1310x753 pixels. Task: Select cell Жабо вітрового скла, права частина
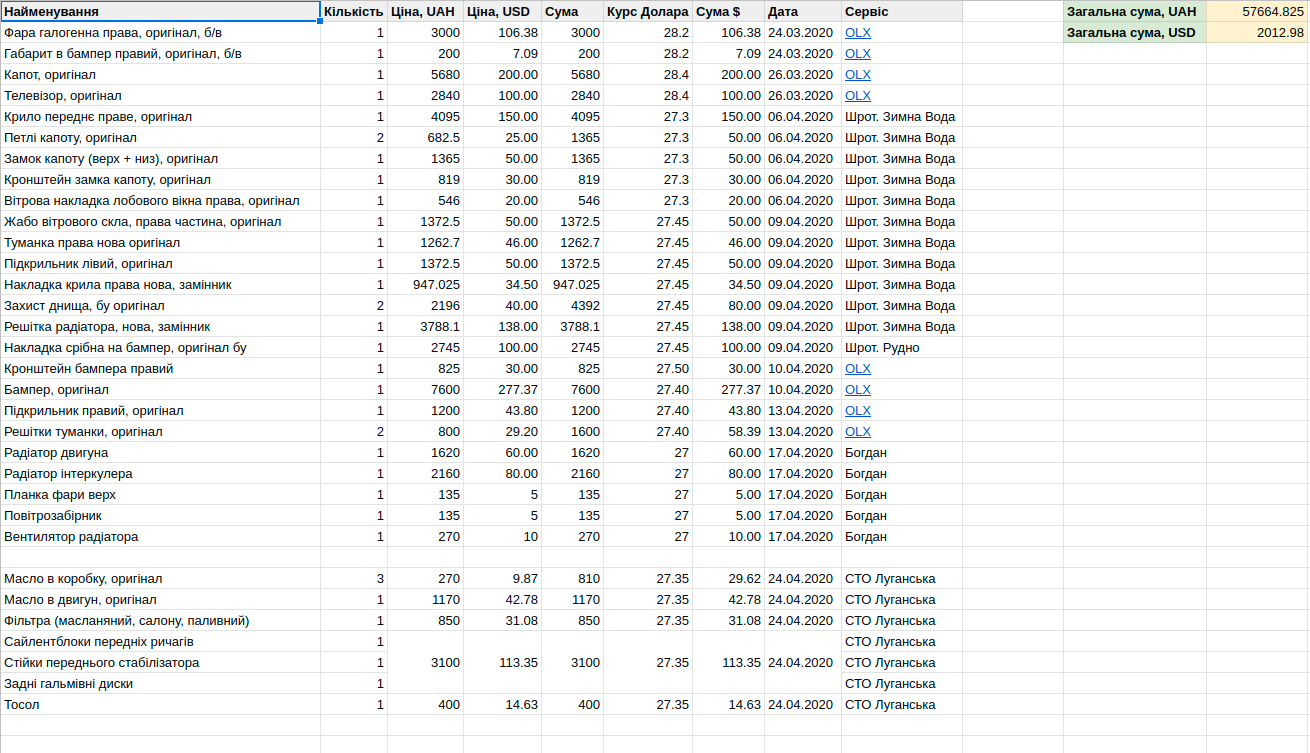coord(160,221)
